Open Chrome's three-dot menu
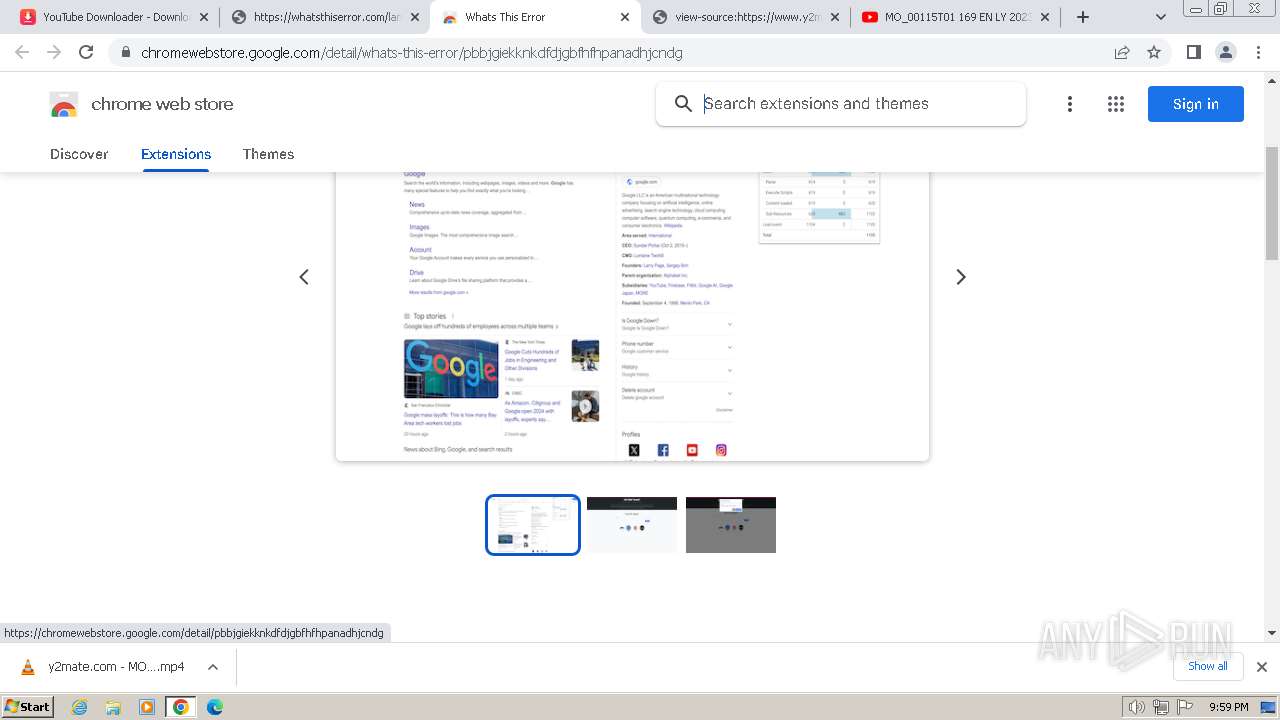The image size is (1280, 720). [x=1258, y=52]
